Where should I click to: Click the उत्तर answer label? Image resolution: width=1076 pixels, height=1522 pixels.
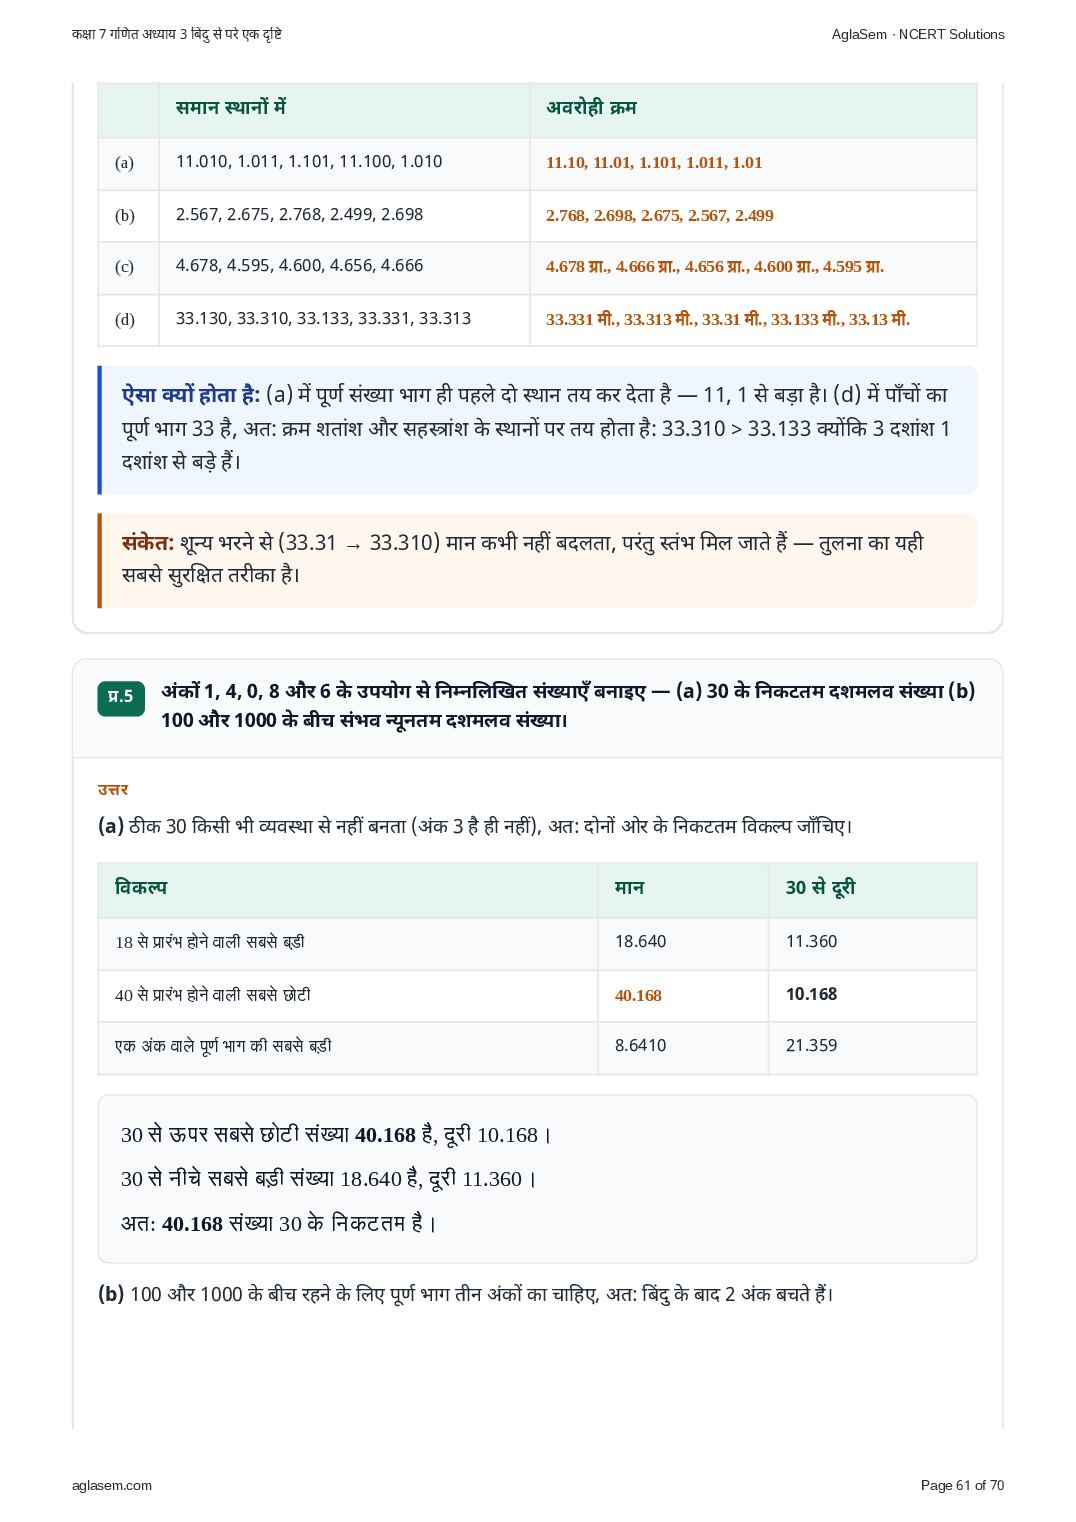coord(113,789)
